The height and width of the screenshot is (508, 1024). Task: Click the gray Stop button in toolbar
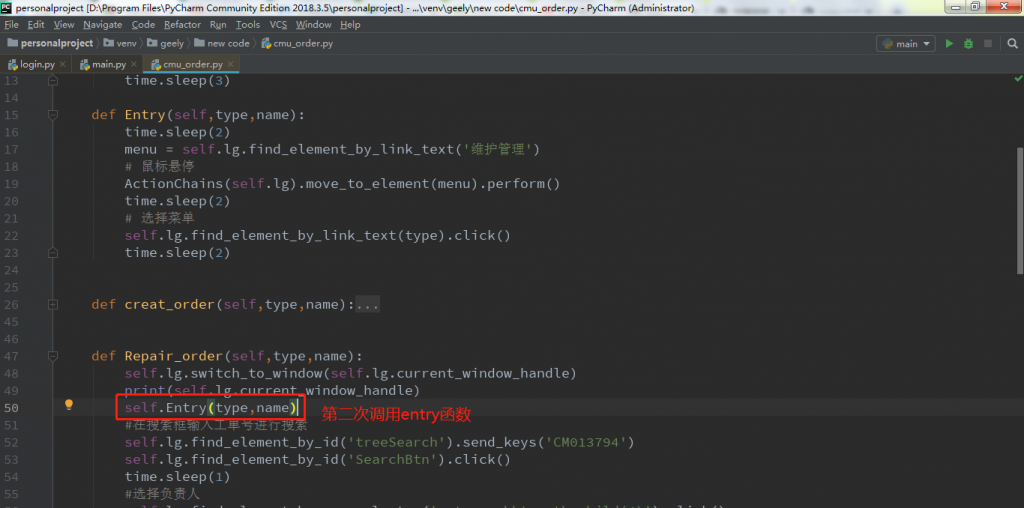point(987,44)
